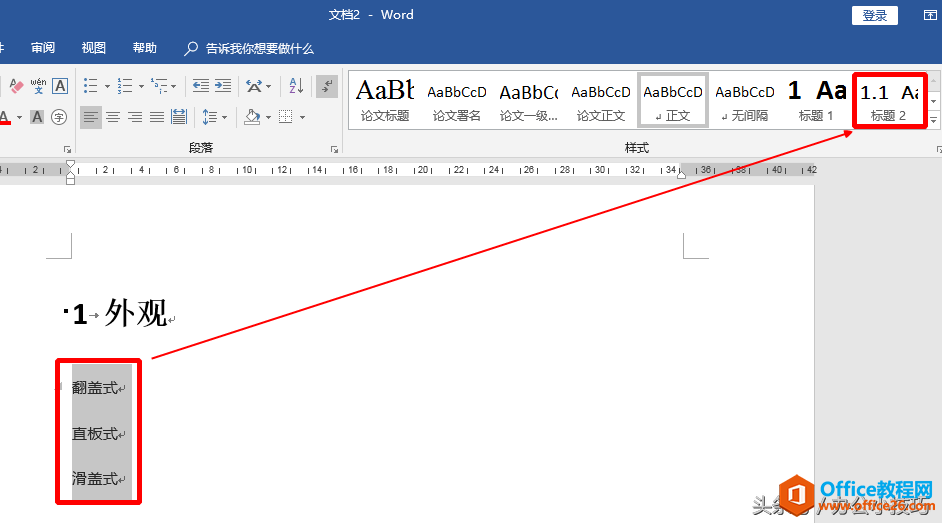Expand the shading color dropdown arrow
Image resolution: width=942 pixels, height=523 pixels.
[x=268, y=118]
